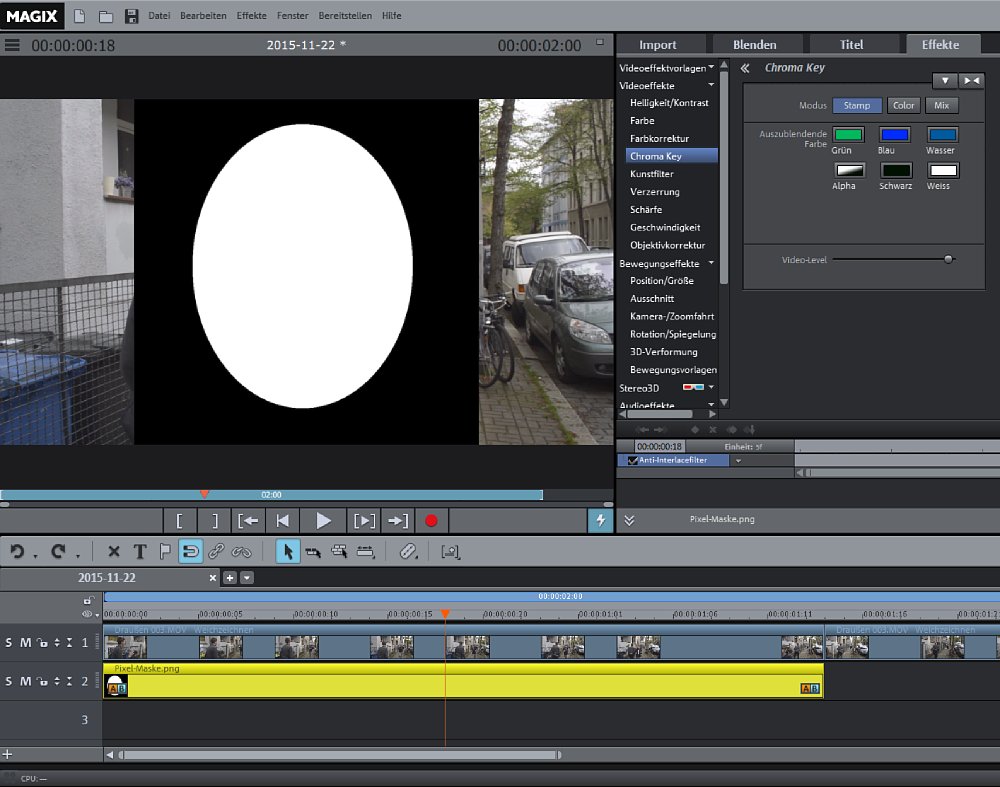Screen dimensions: 1000x787
Task: Choose the Mix mode button
Action: pos(941,105)
